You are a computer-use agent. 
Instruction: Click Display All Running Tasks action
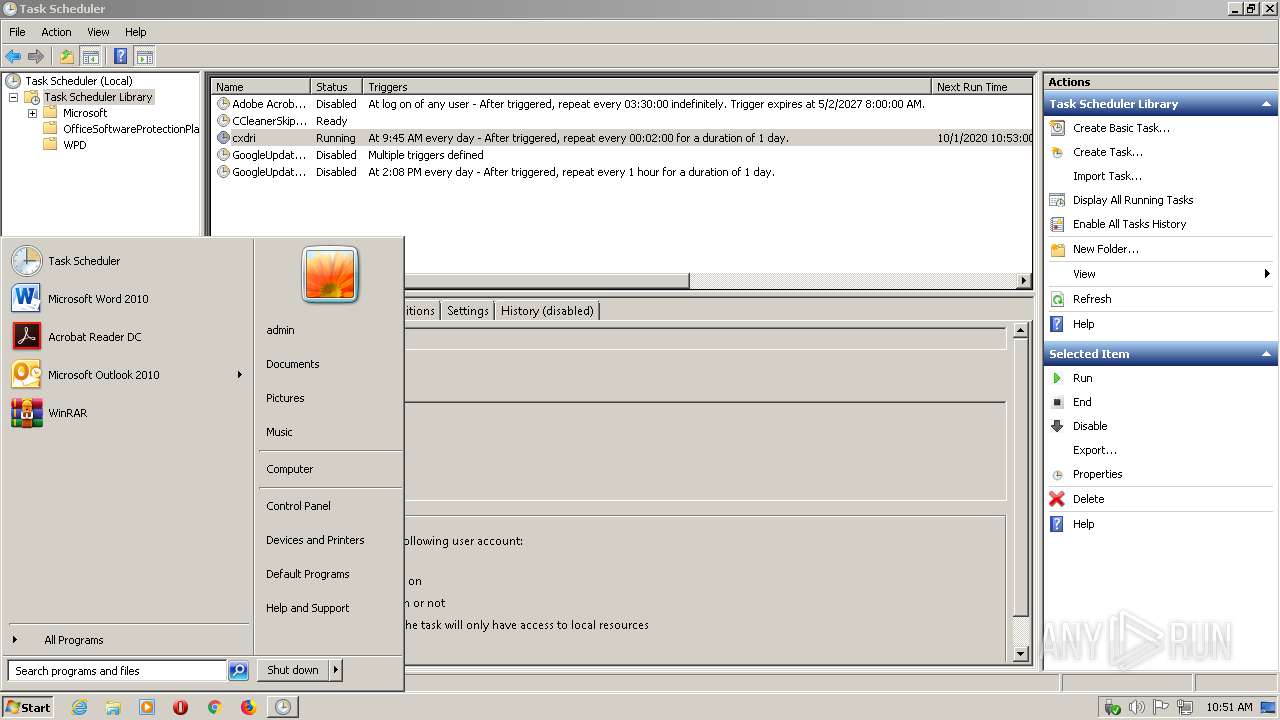point(1133,200)
